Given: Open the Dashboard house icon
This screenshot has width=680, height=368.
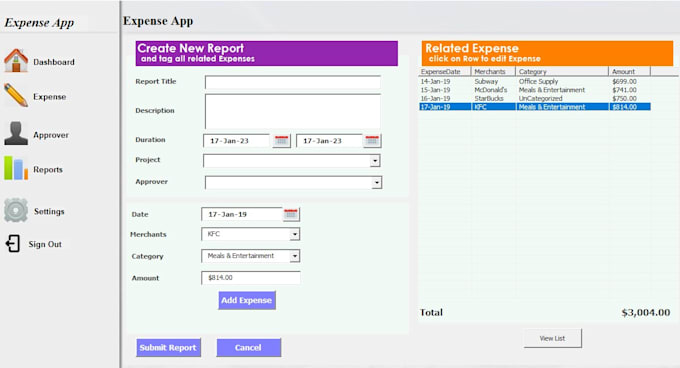Looking at the screenshot, I should [x=16, y=60].
